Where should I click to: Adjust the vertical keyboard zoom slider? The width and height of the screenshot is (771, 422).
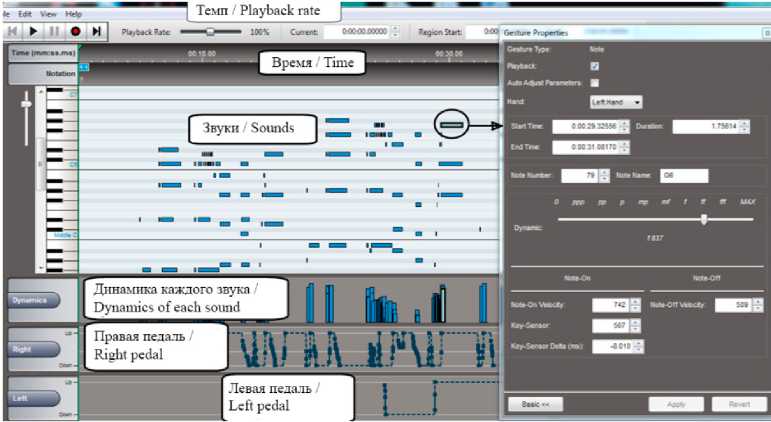click(x=26, y=104)
